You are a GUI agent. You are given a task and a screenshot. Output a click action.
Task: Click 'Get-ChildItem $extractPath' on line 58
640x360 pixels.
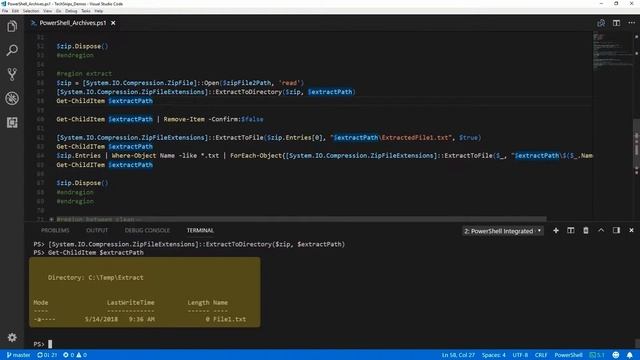(x=104, y=101)
